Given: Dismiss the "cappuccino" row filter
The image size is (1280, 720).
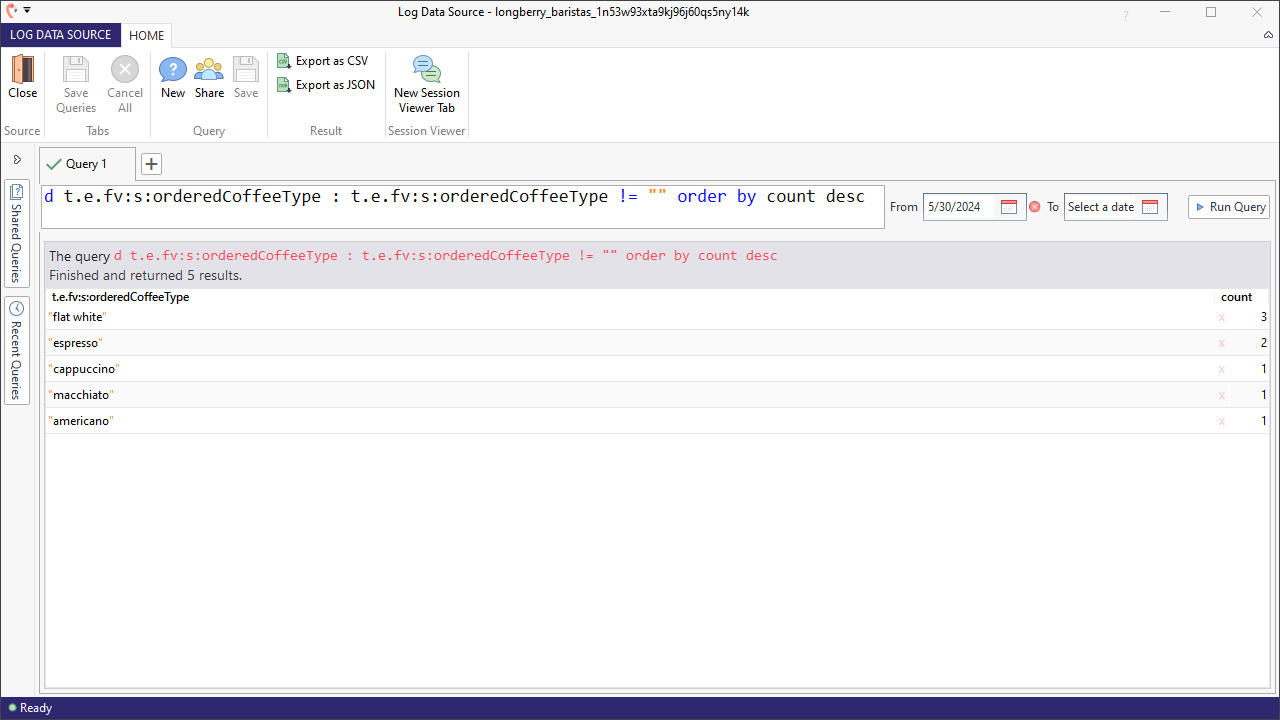Looking at the screenshot, I should [x=1221, y=369].
